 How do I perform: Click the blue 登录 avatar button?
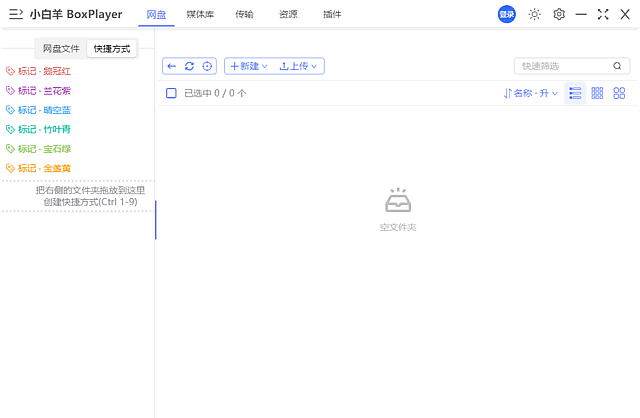pos(507,14)
